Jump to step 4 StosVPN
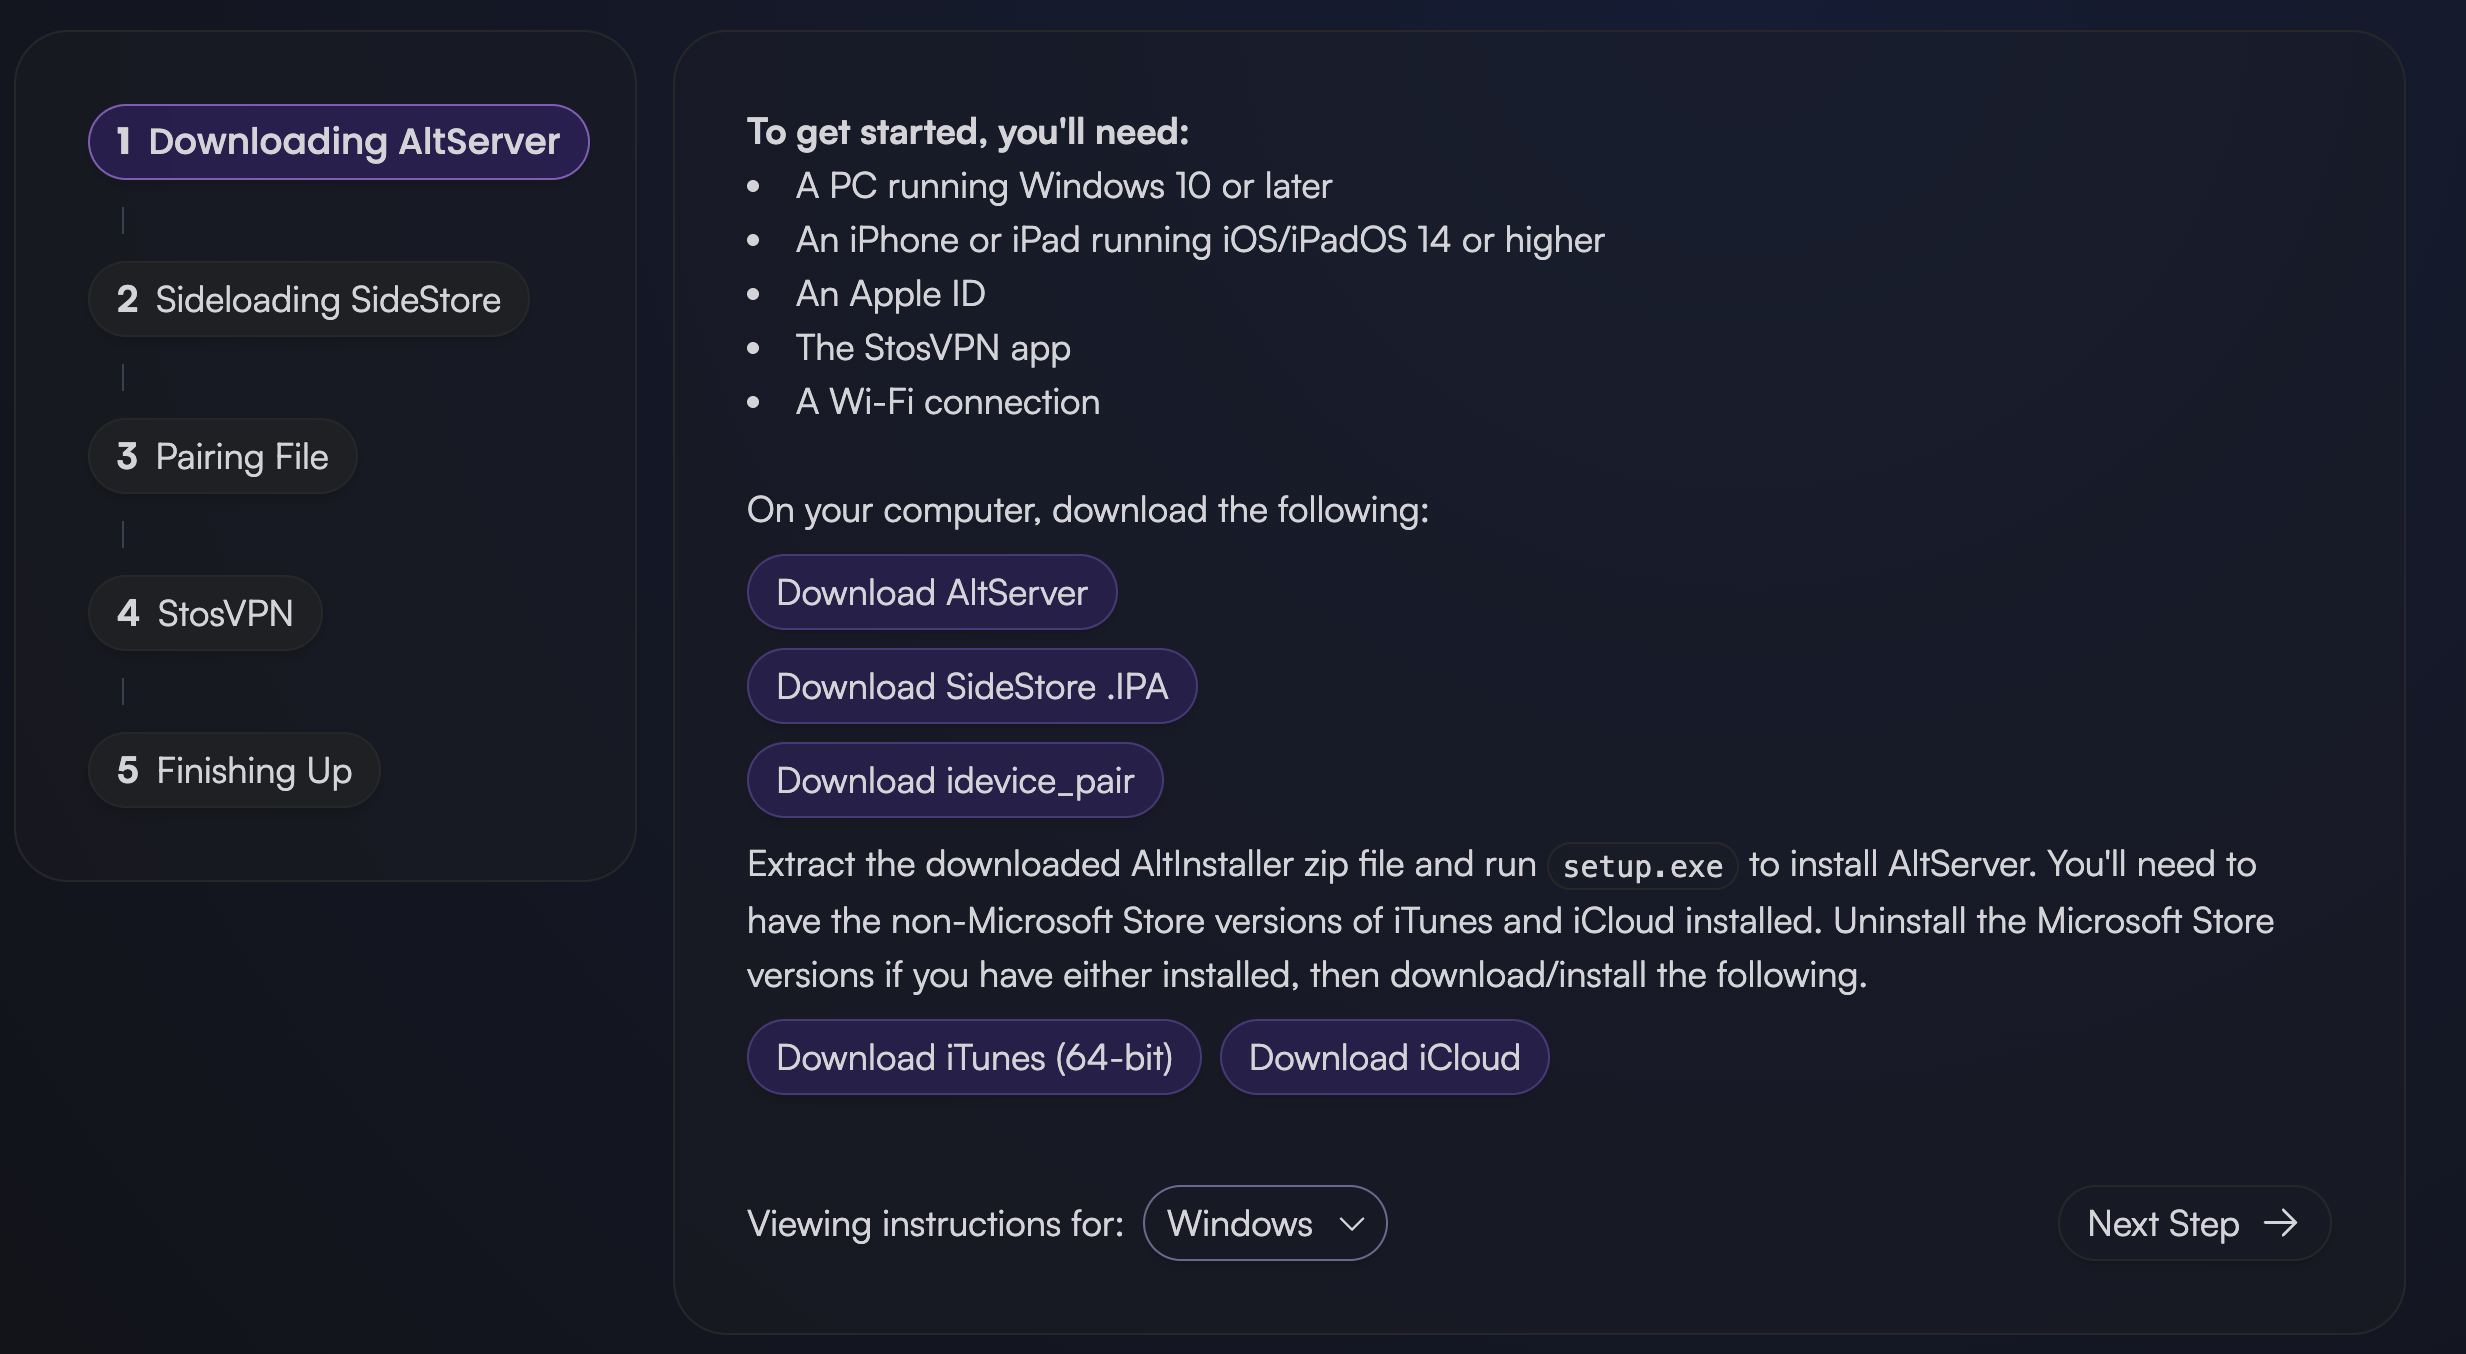The image size is (2466, 1354). tap(206, 613)
